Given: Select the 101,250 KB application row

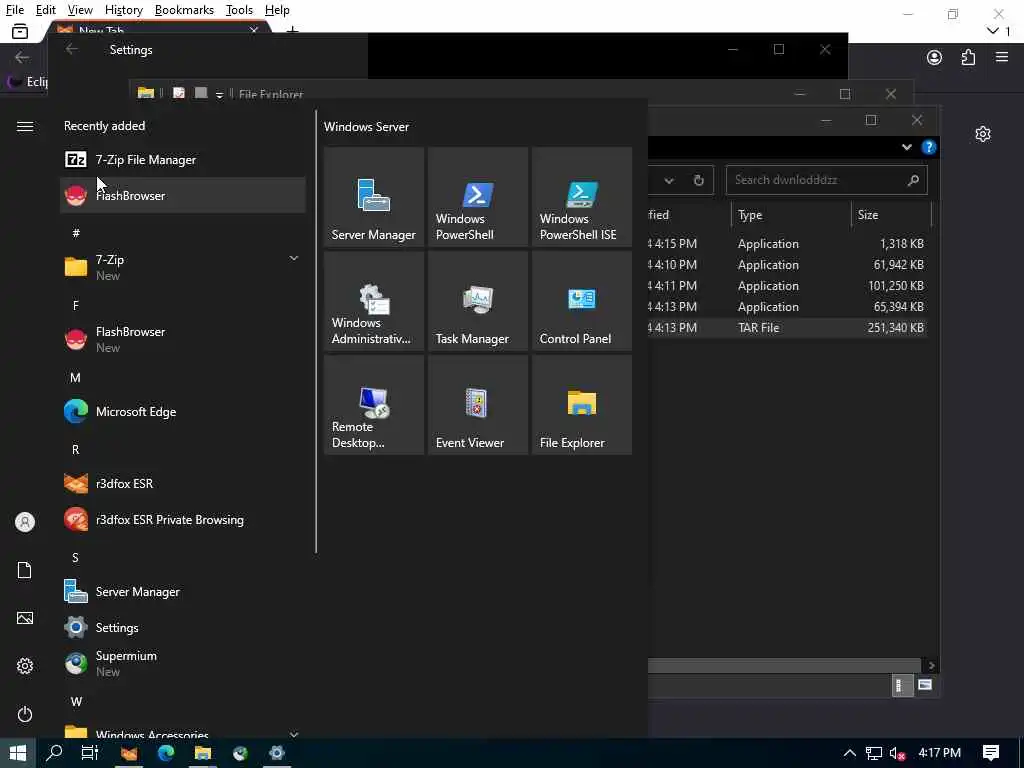Looking at the screenshot, I should [x=788, y=285].
